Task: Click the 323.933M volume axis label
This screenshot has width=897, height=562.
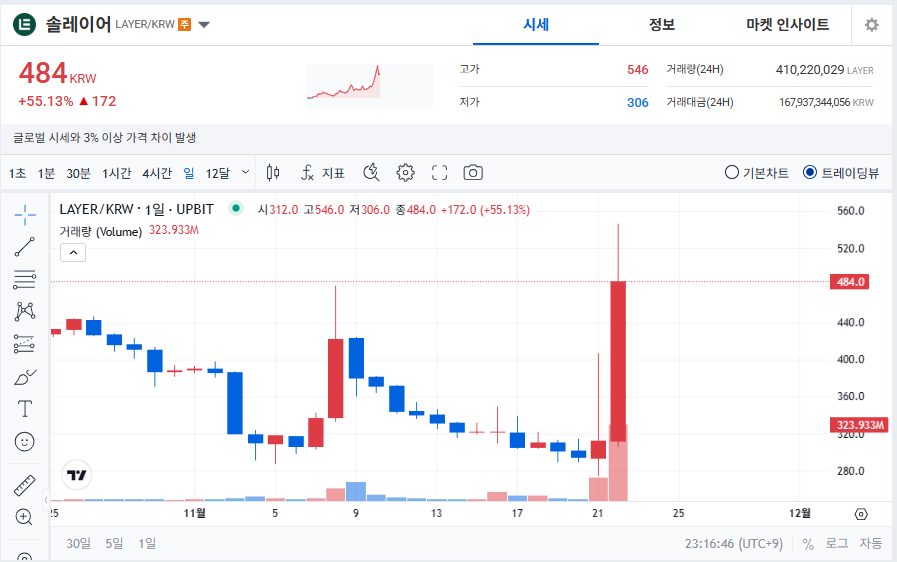Action: point(859,425)
